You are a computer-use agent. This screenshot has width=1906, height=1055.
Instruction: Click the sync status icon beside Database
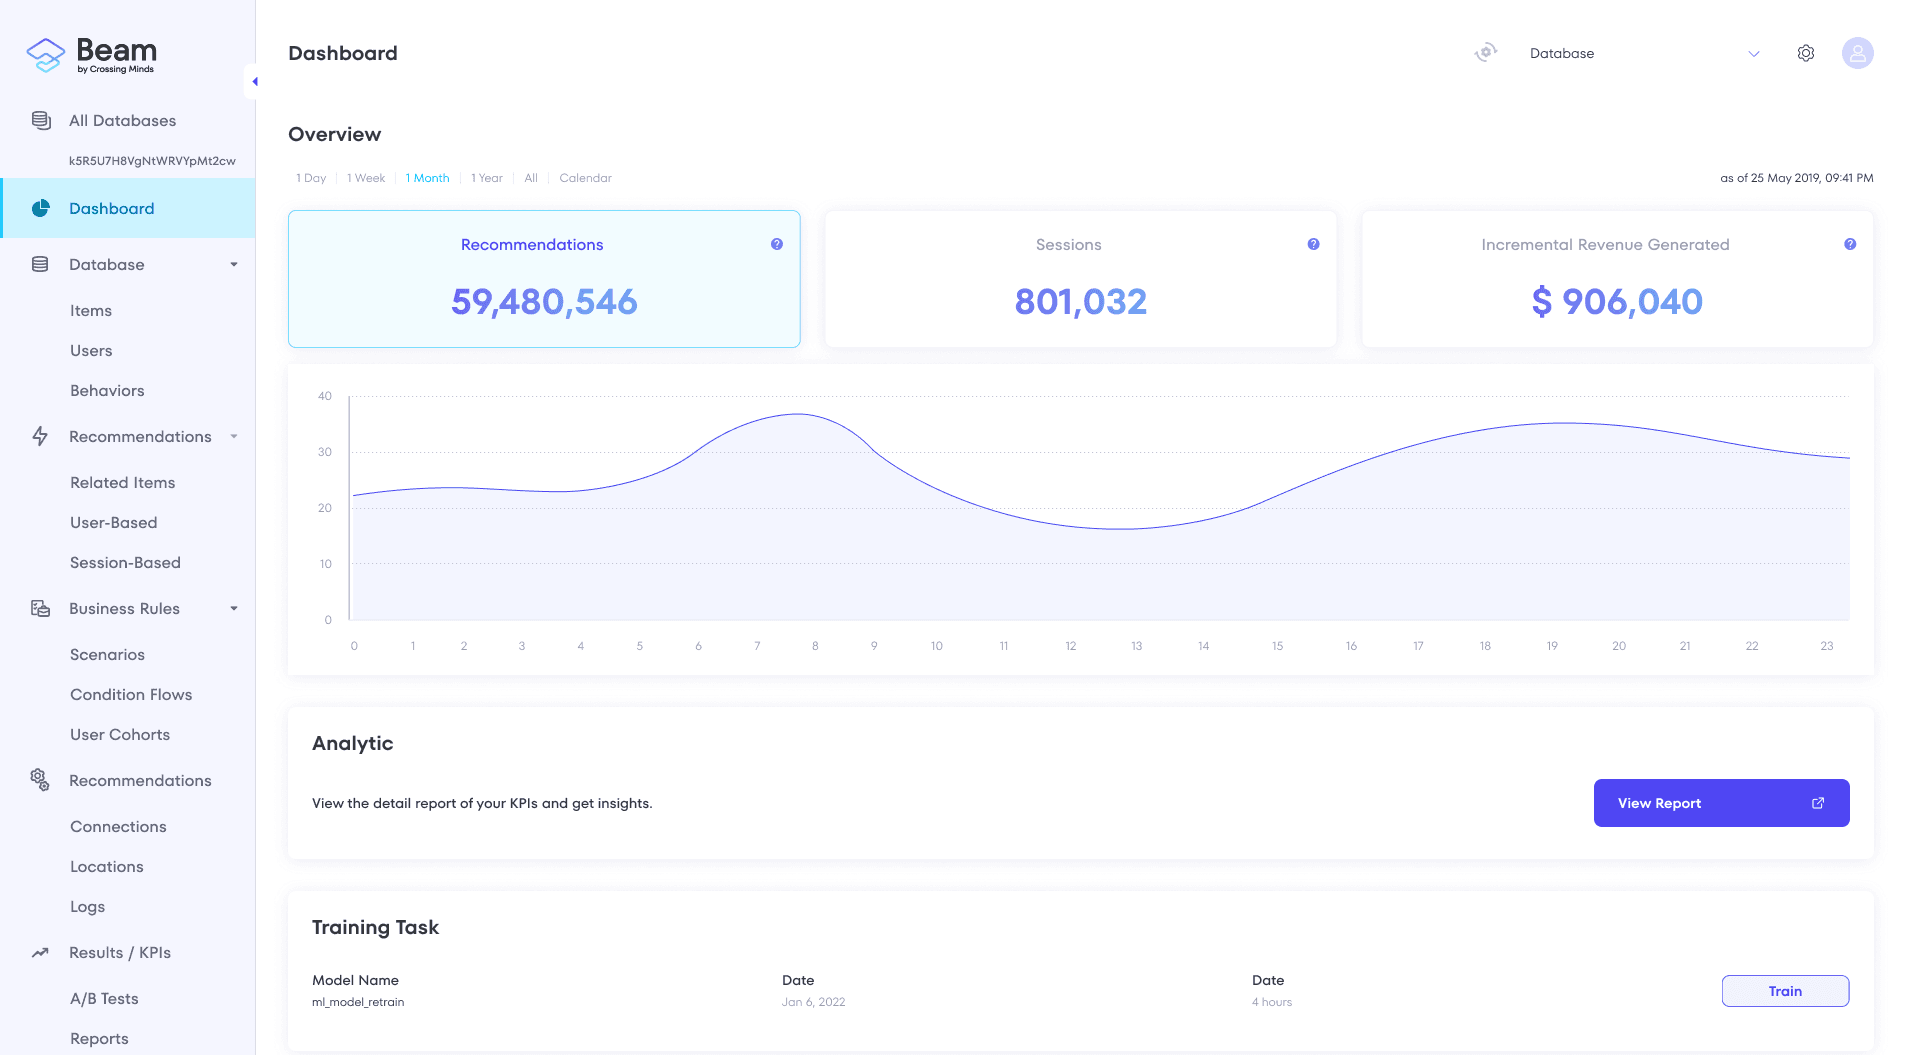[1486, 53]
